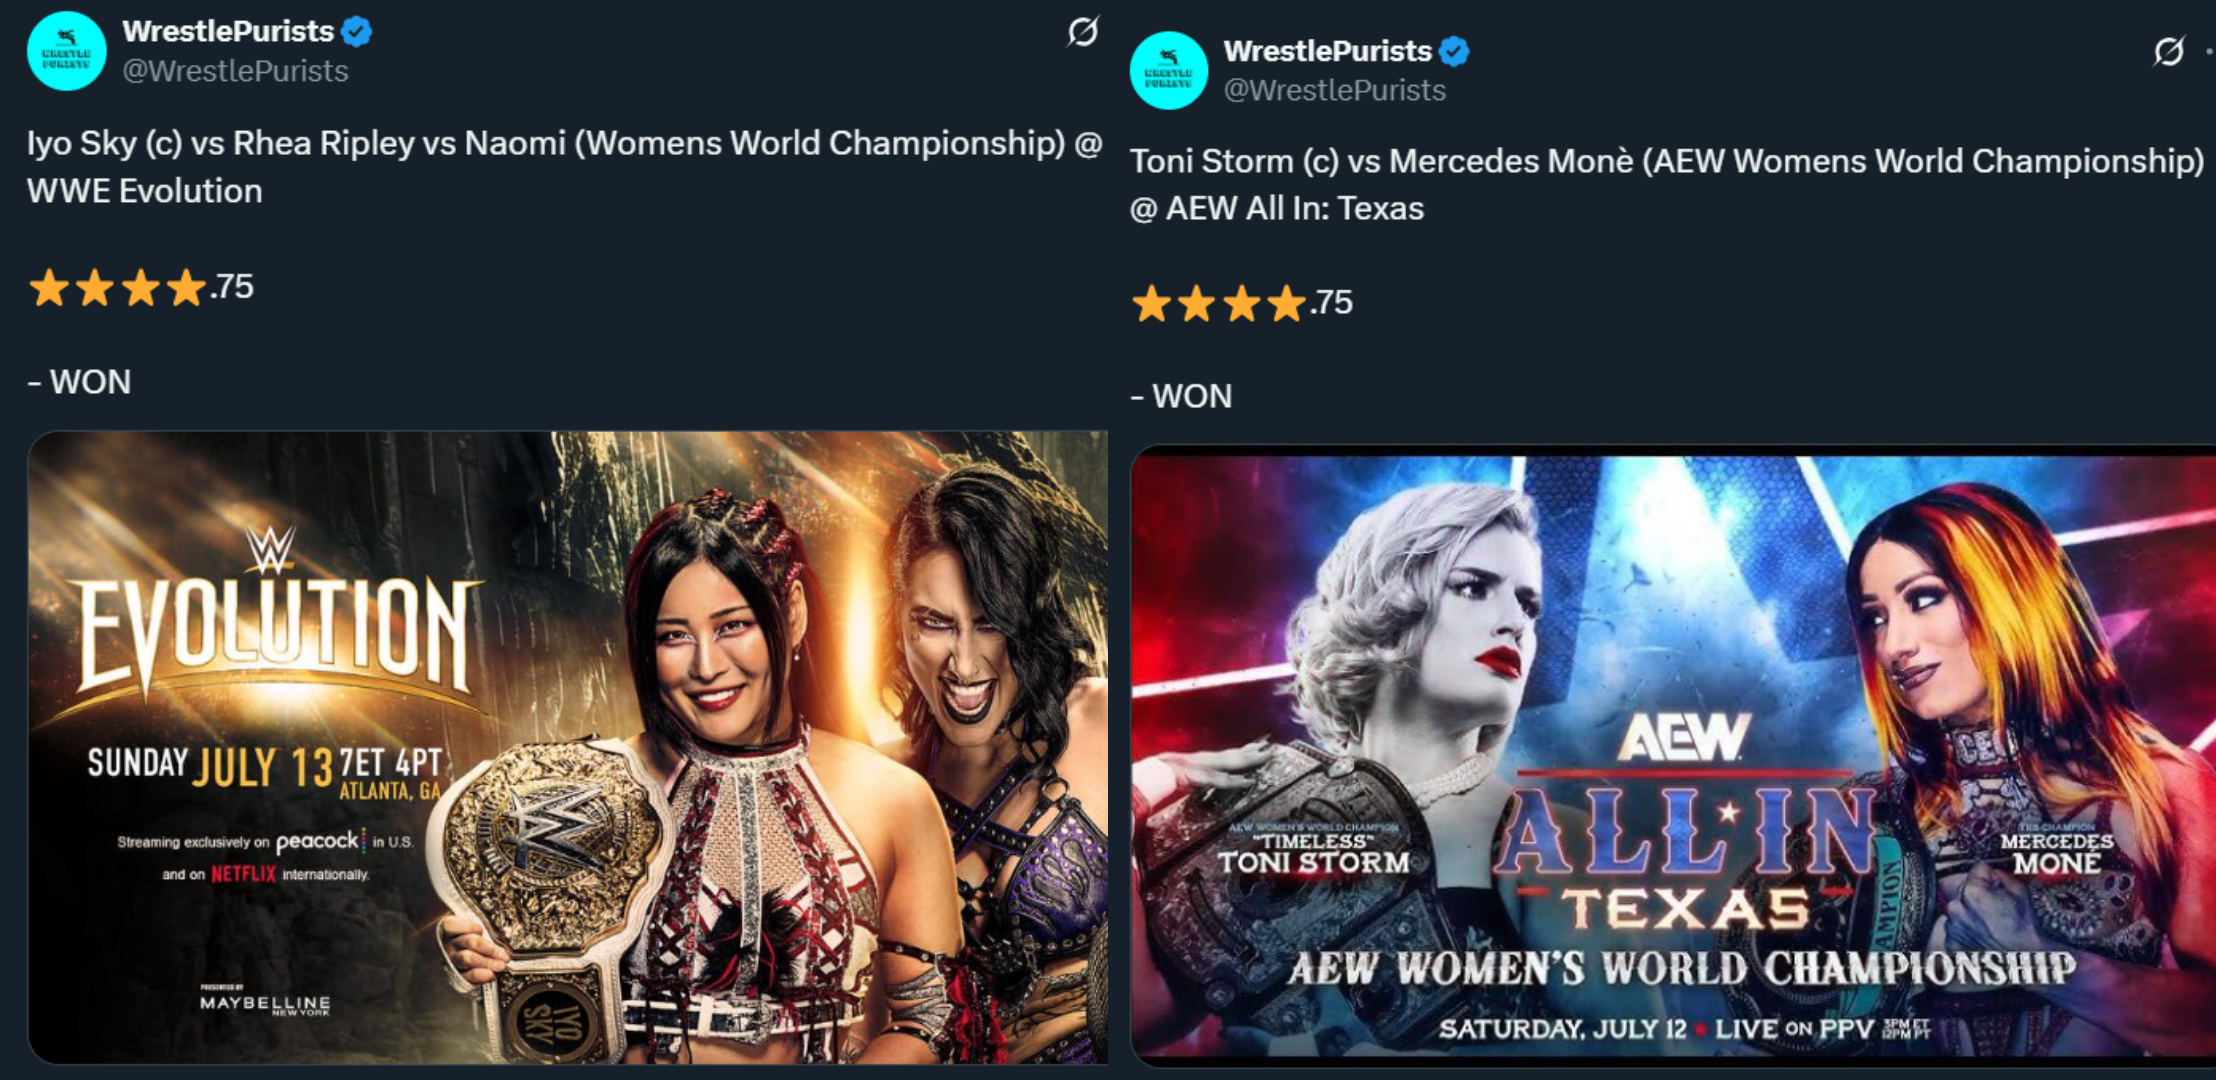Open WrestlePurists display name on Evolution post
Viewport: 2216px width, 1080px height.
[228, 31]
